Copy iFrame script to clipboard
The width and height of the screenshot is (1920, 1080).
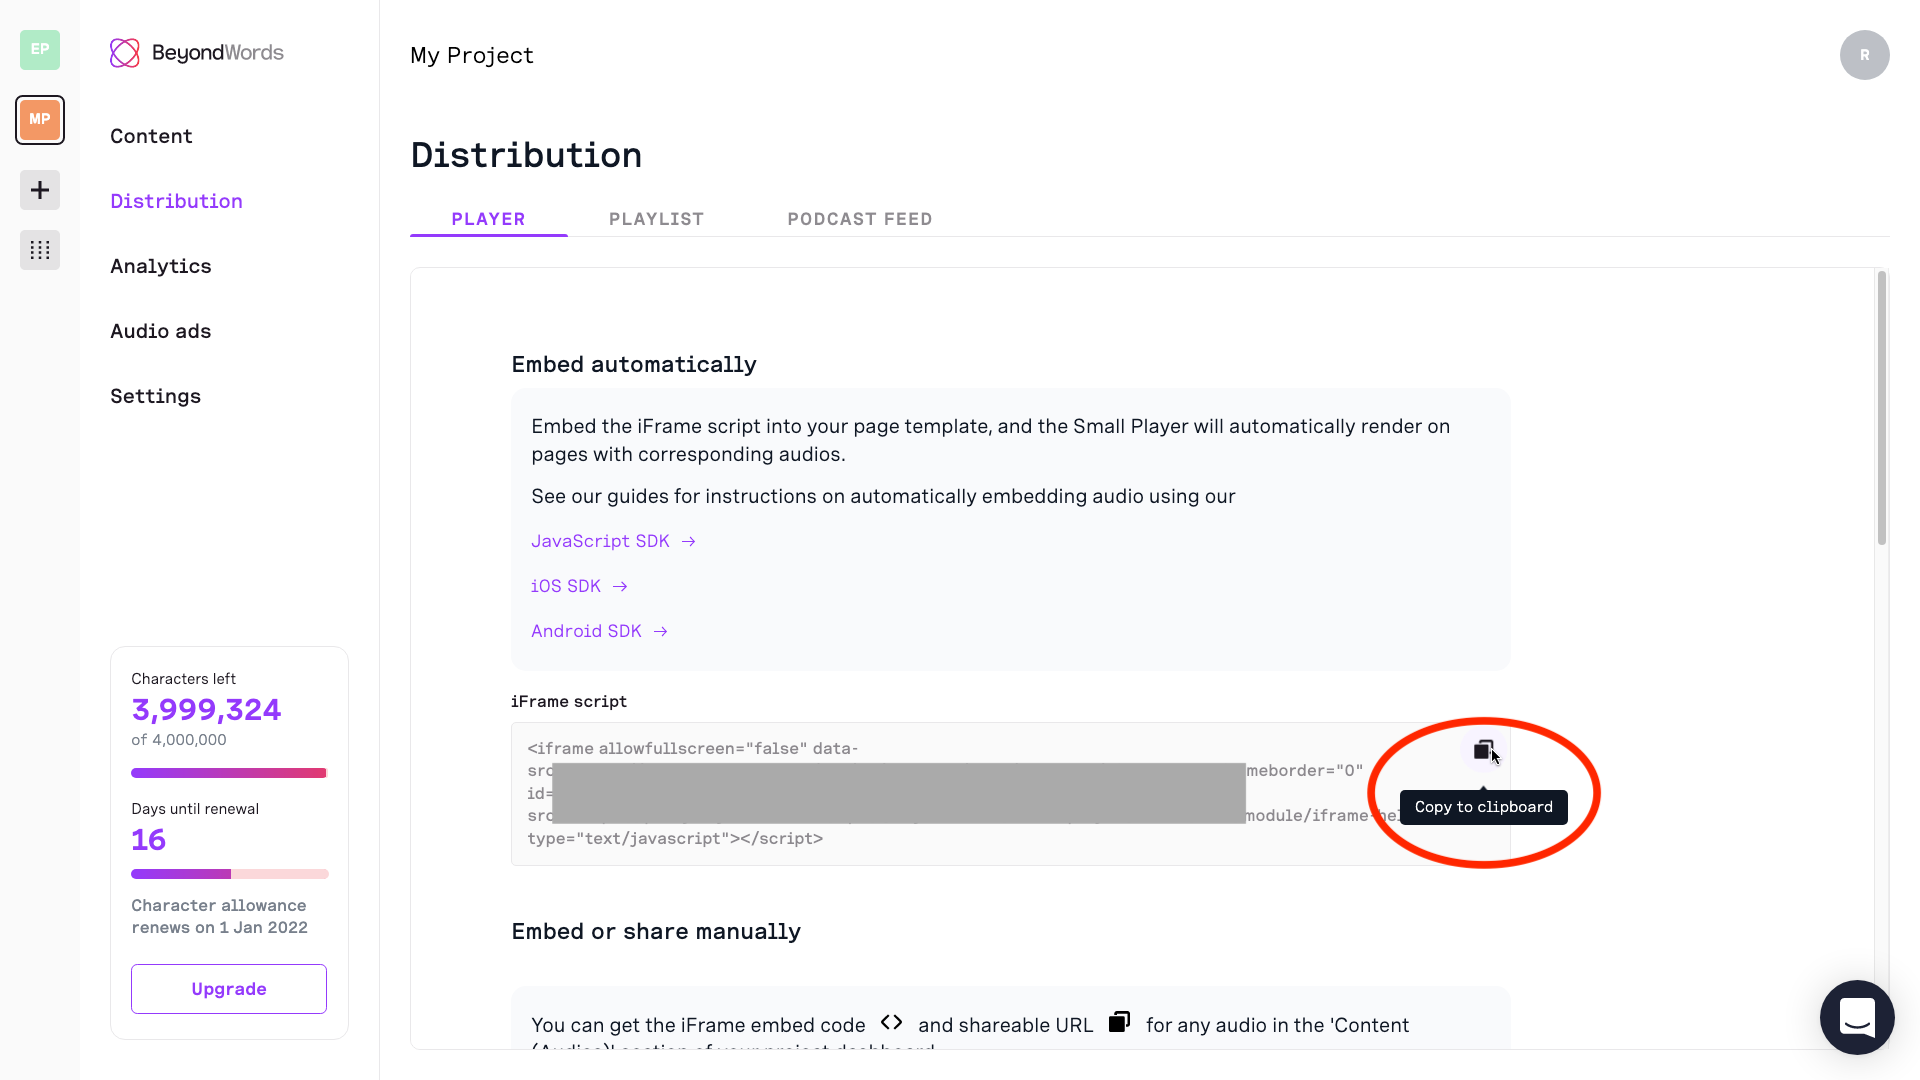[x=1483, y=750]
